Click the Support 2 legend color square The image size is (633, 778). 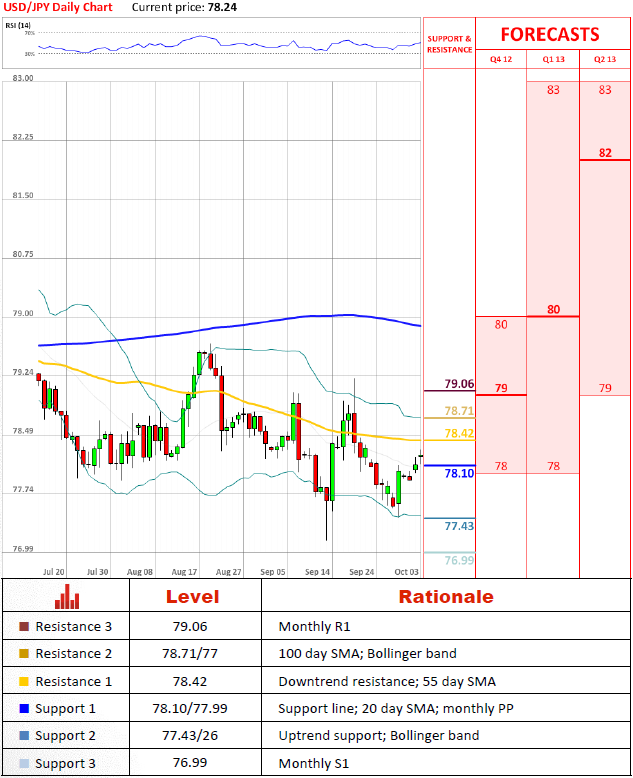coord(24,735)
